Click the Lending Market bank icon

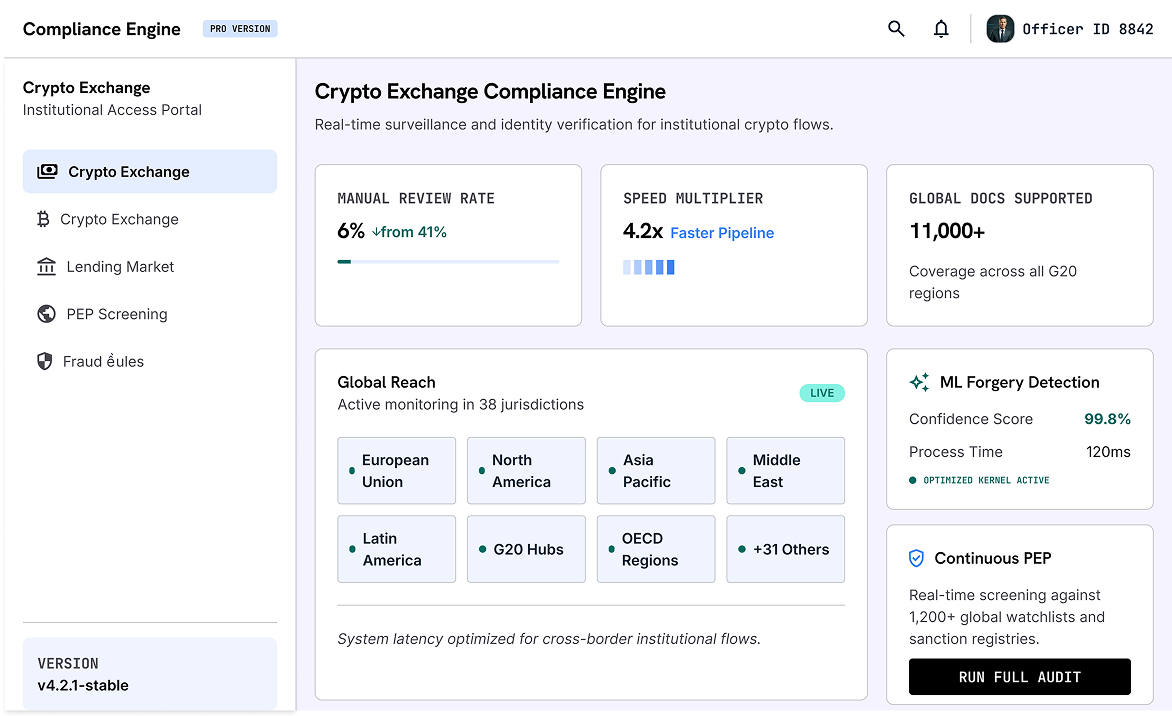(x=46, y=267)
